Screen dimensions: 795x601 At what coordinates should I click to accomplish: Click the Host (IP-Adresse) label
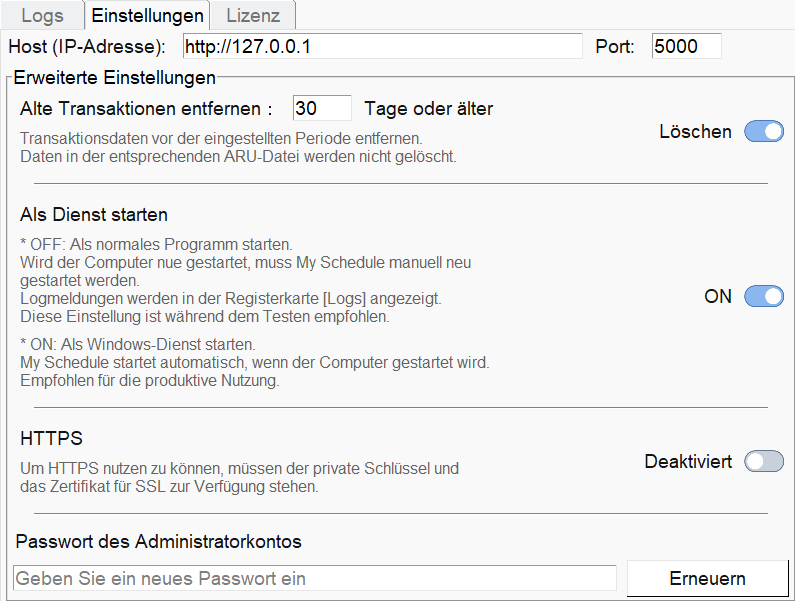click(x=87, y=46)
